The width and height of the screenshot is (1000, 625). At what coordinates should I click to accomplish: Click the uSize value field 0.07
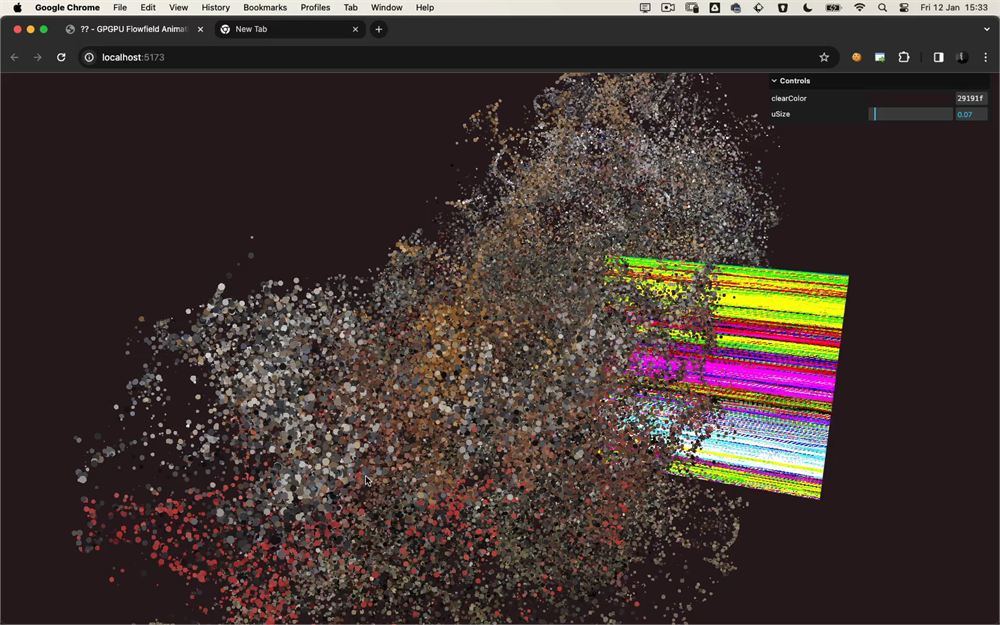click(971, 114)
